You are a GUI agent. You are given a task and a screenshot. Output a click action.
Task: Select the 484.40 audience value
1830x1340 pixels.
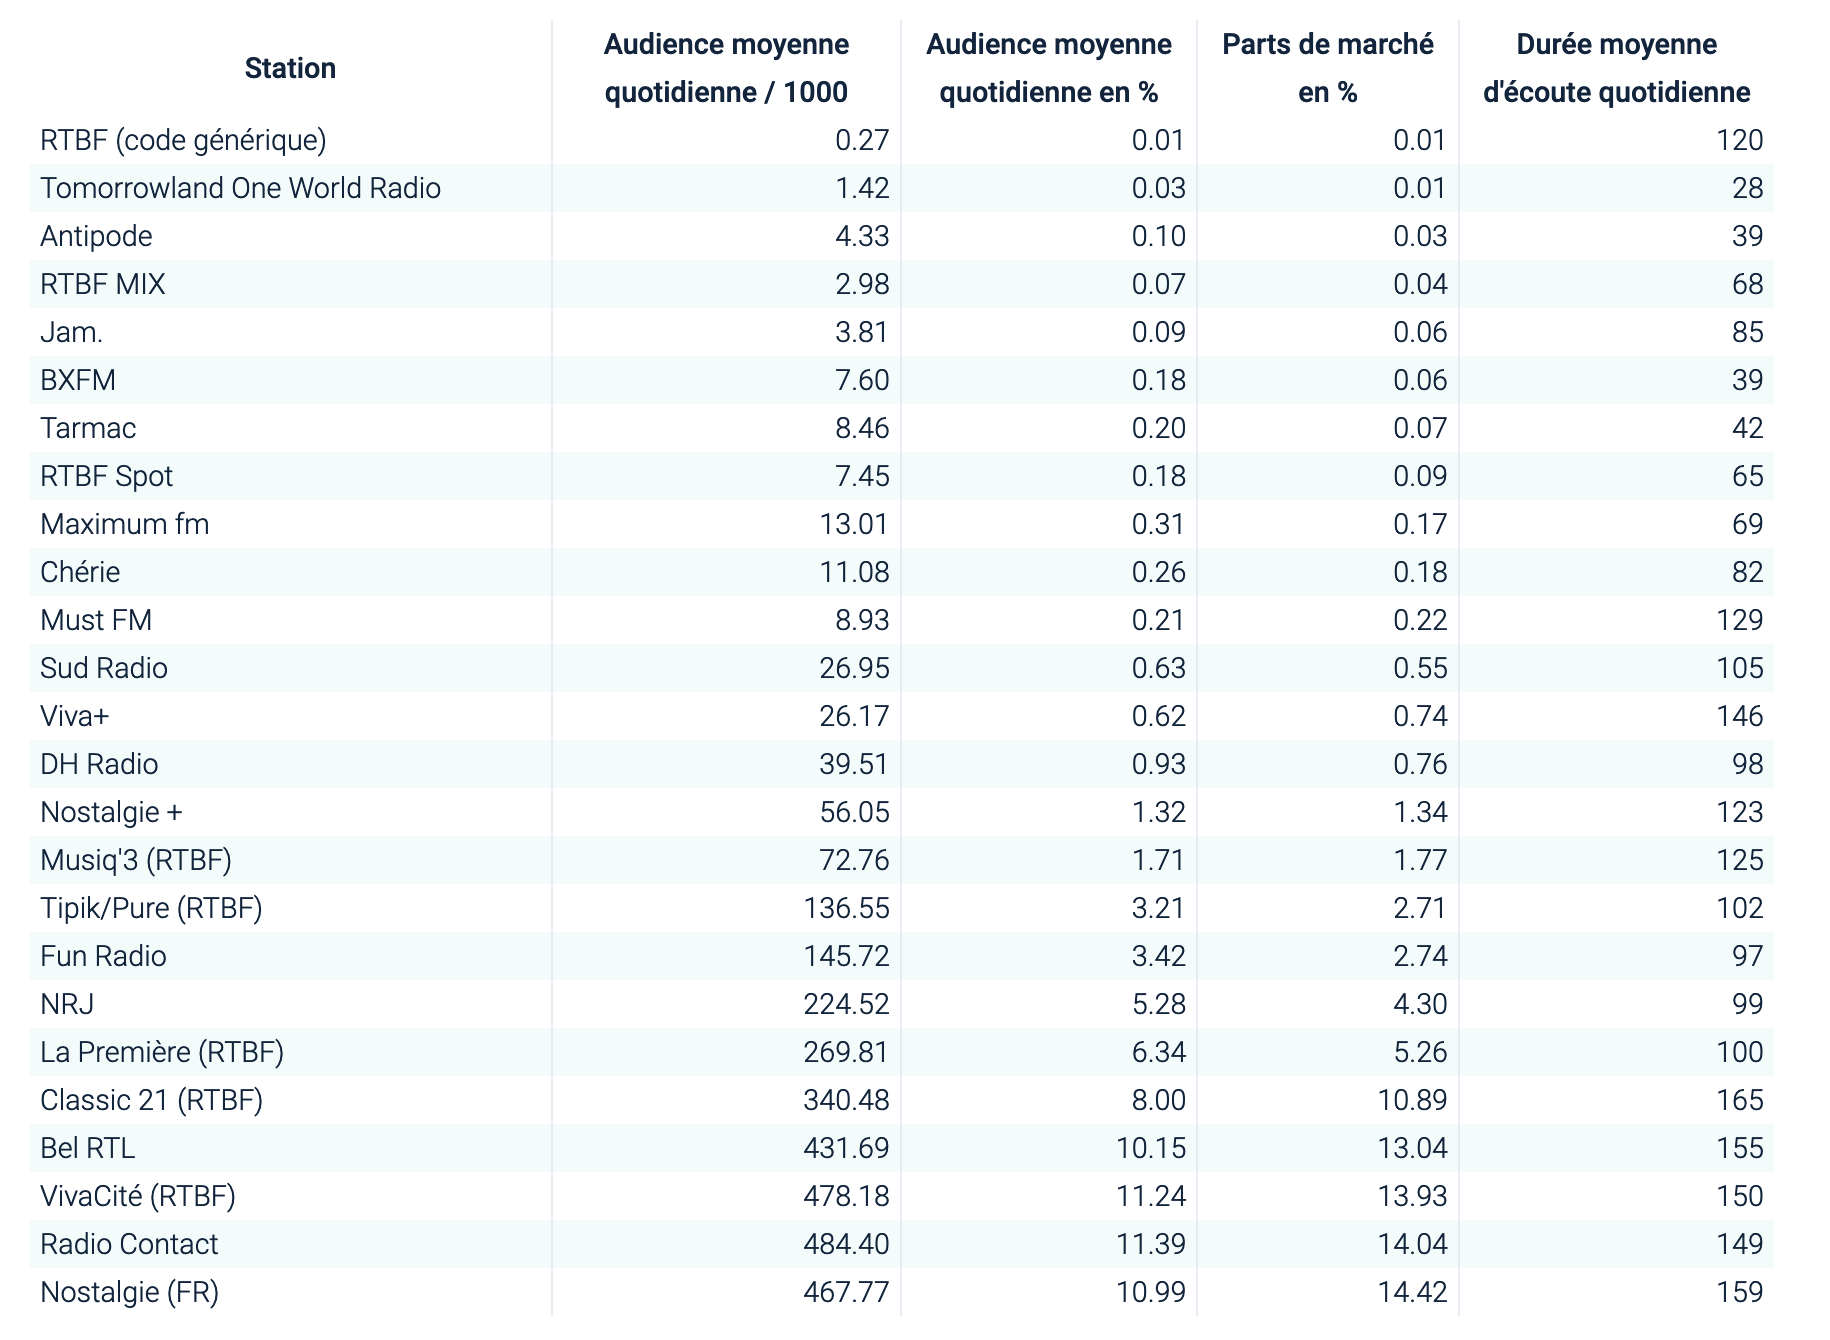(846, 1244)
